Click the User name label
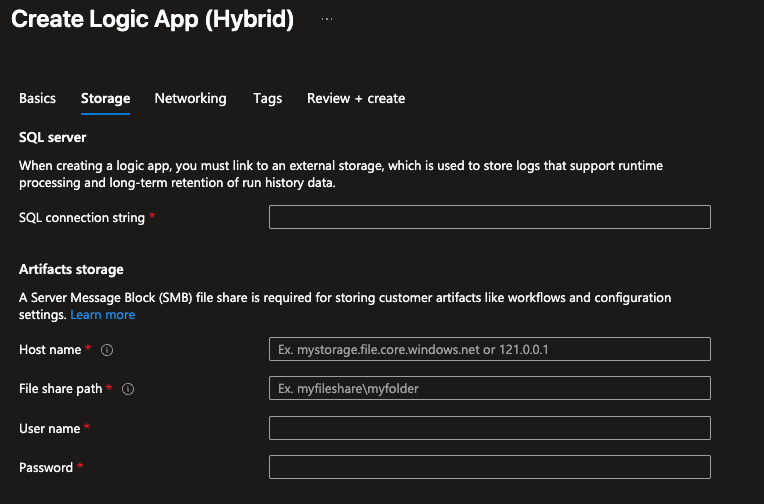The width and height of the screenshot is (764, 504). click(x=49, y=429)
